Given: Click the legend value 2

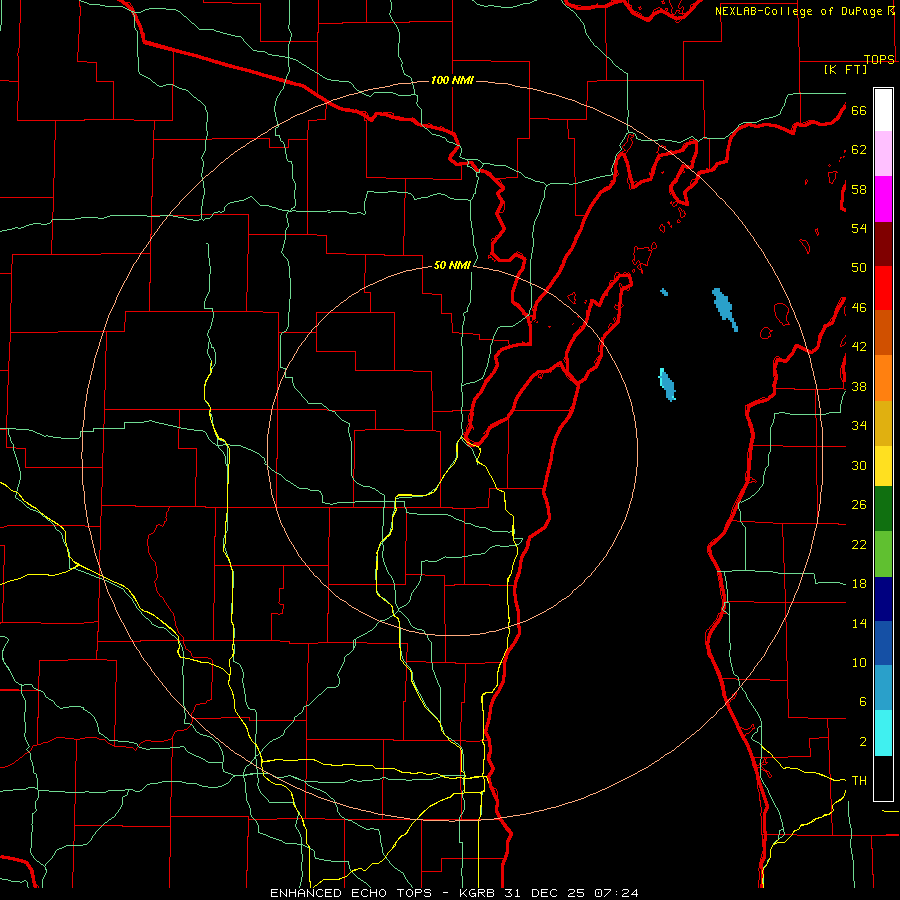Looking at the screenshot, I should [863, 742].
